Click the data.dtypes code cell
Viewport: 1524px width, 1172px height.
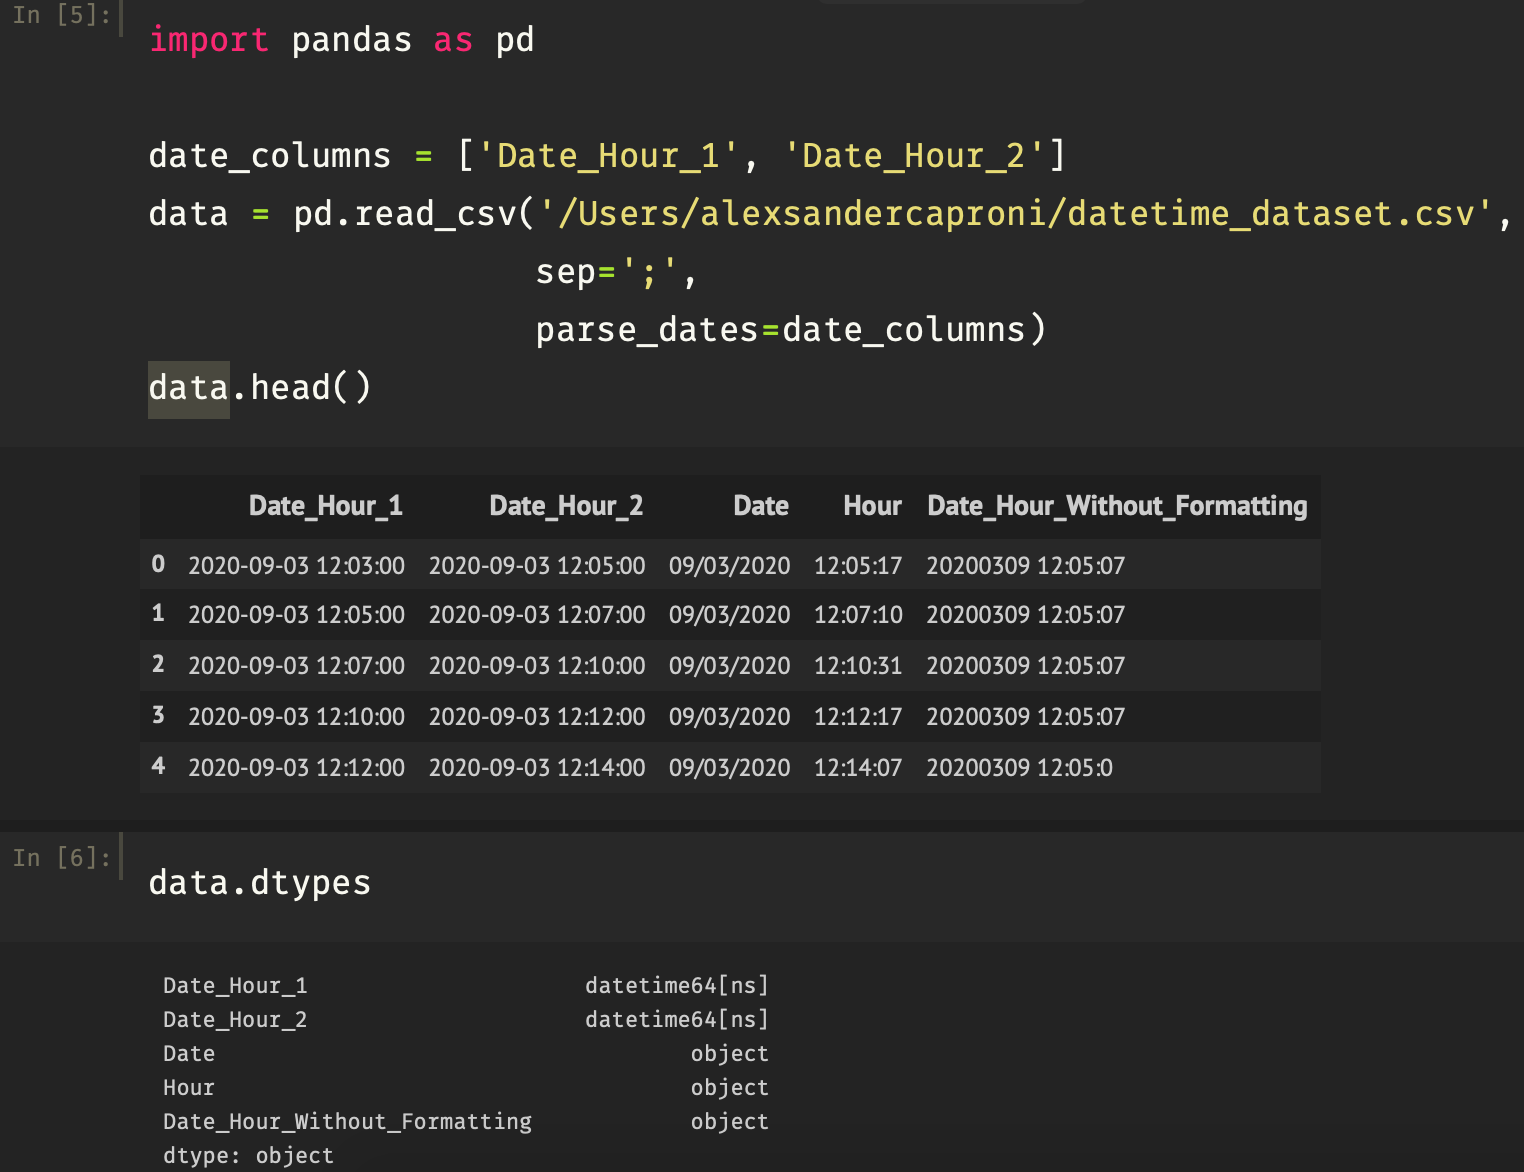click(x=259, y=882)
